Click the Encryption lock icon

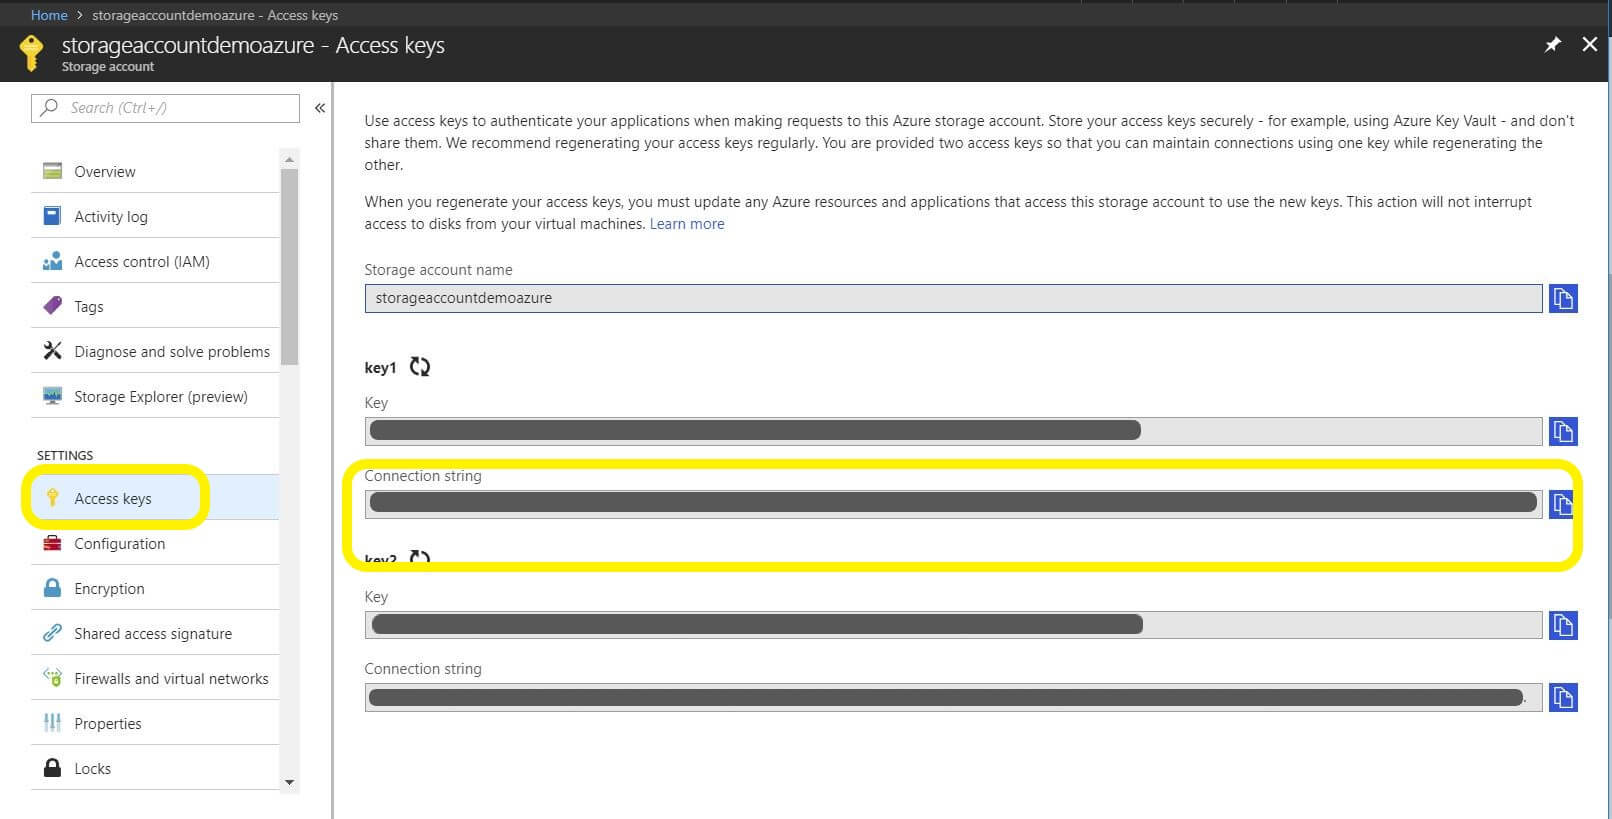click(x=53, y=588)
